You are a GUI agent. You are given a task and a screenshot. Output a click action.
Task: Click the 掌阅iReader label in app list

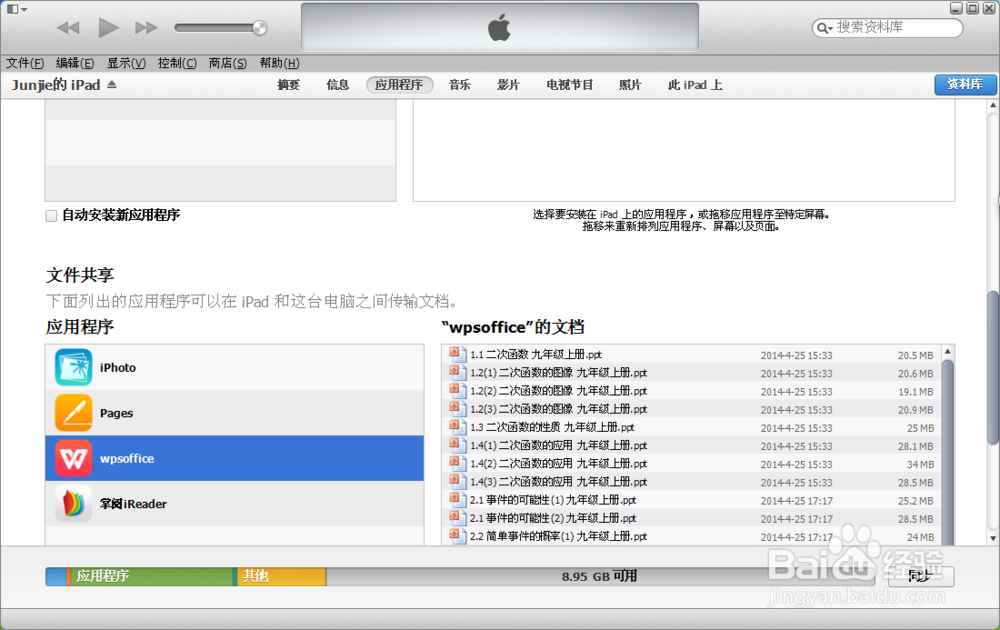[x=133, y=504]
